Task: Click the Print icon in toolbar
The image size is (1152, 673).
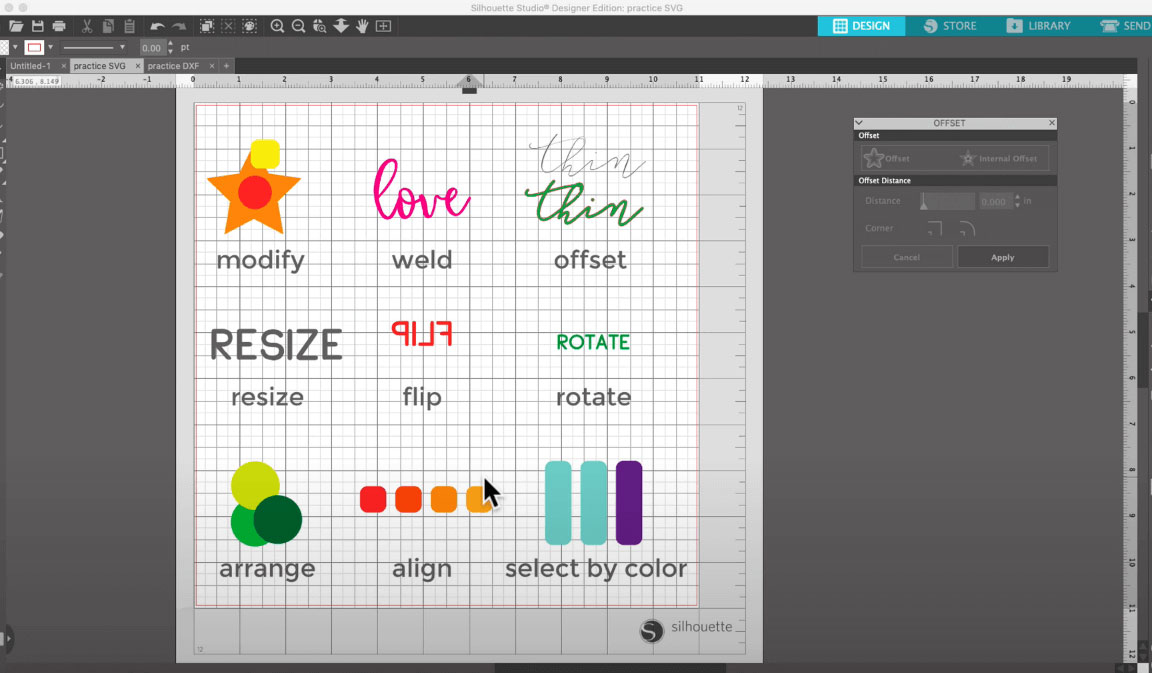Action: (59, 26)
